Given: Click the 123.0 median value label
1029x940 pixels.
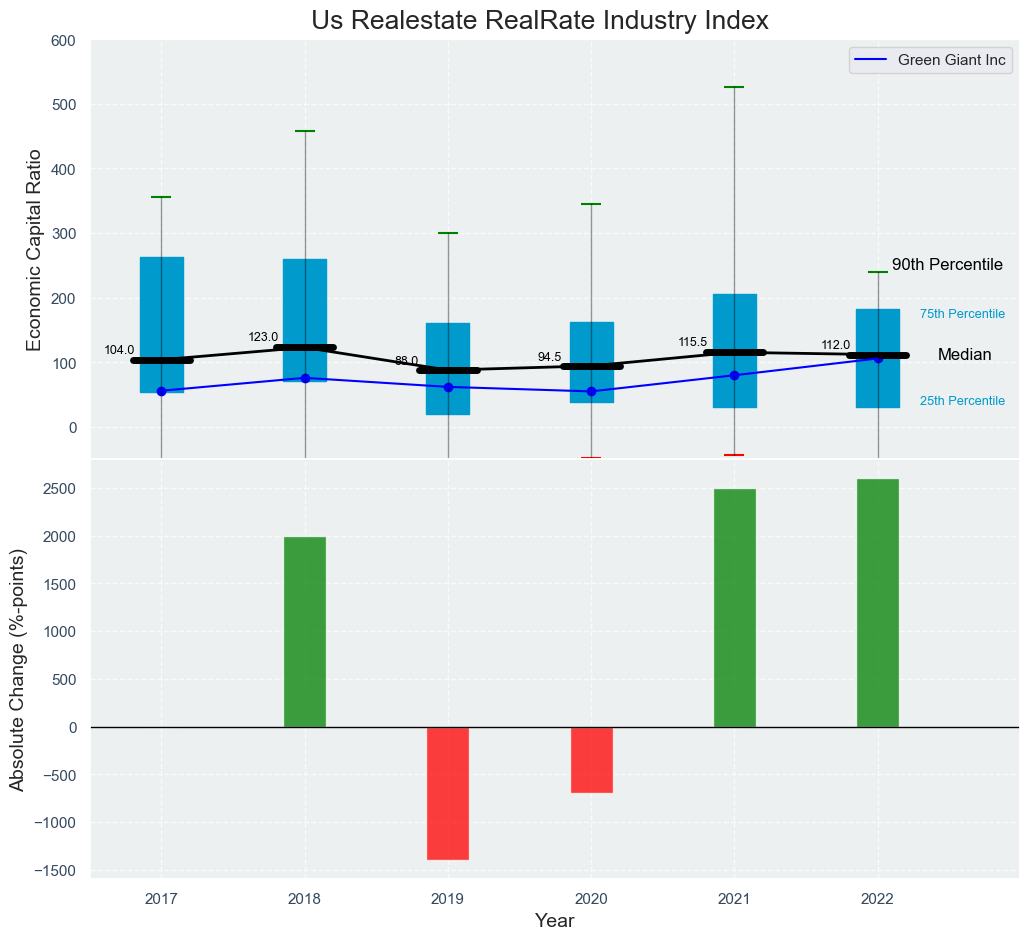Looking at the screenshot, I should pos(263,338).
